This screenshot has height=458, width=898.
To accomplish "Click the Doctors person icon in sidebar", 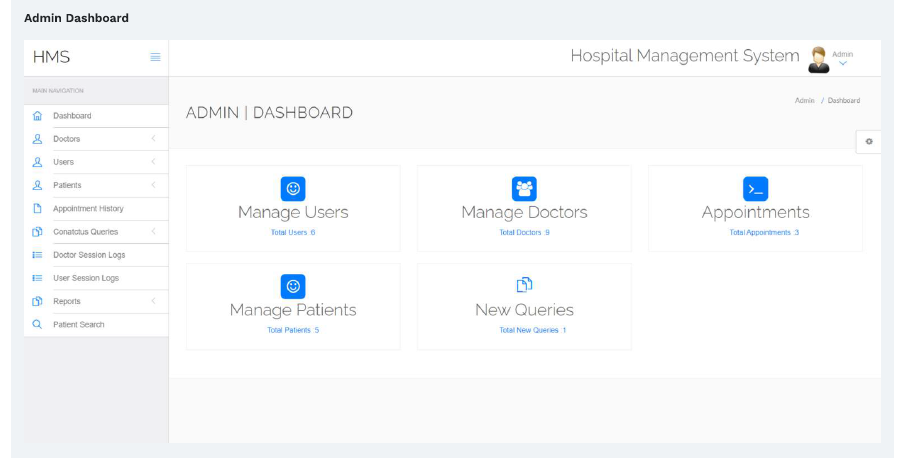I will tap(37, 139).
